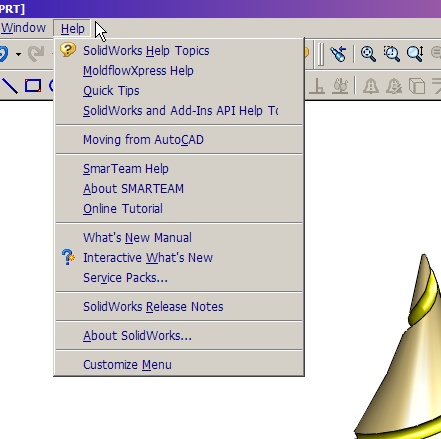
Task: Click the greyed perpendicular datum icon
Action: point(317,86)
